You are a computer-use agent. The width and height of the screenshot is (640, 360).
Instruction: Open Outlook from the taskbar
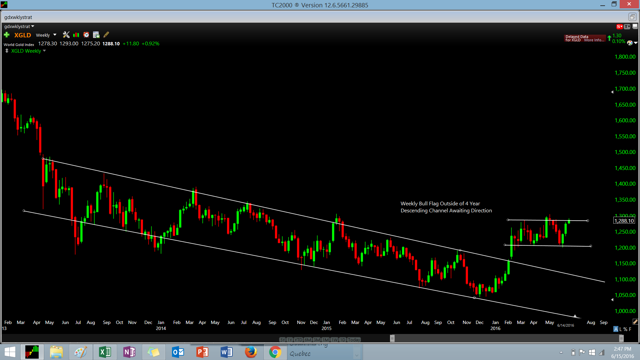point(178,352)
